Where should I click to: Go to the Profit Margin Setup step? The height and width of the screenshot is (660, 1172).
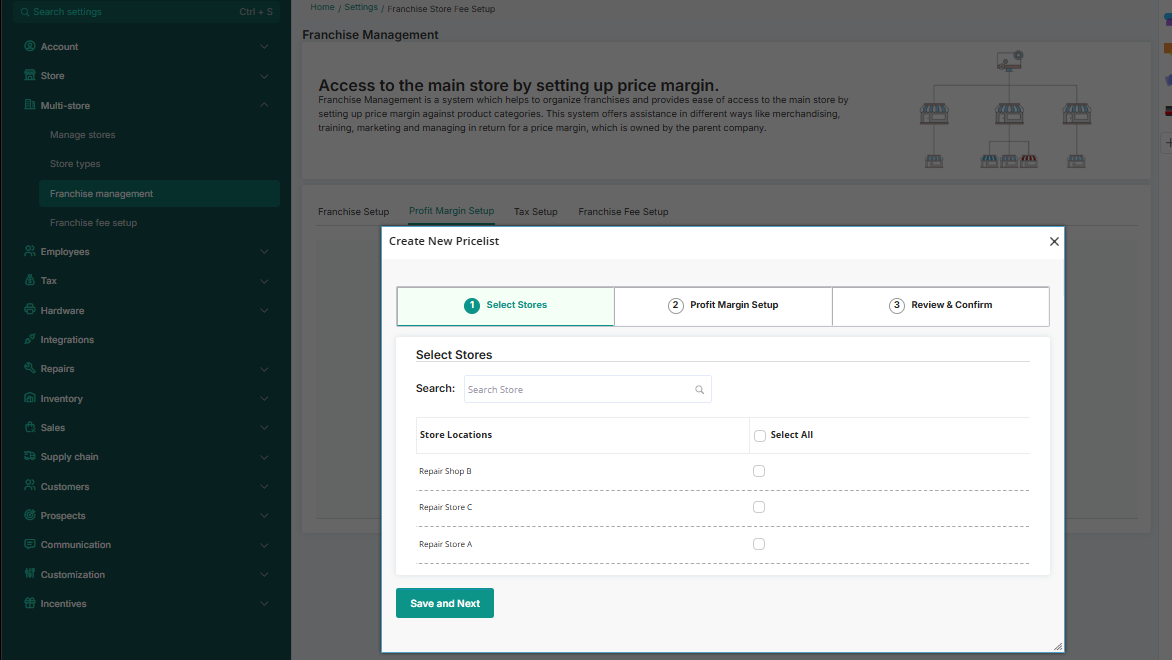click(x=723, y=305)
